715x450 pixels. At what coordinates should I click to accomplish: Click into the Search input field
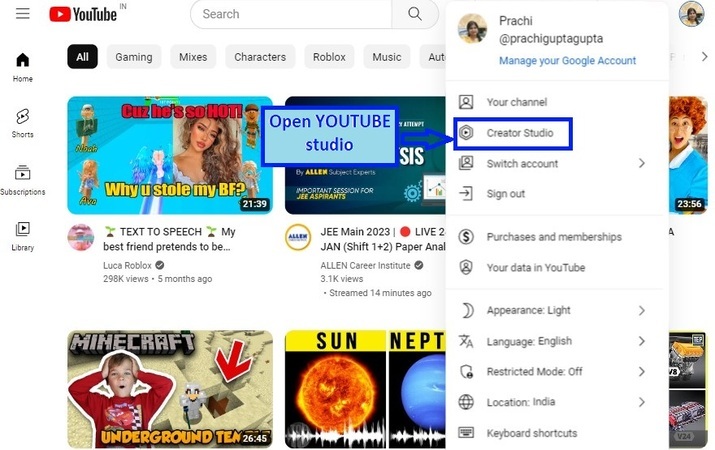291,14
